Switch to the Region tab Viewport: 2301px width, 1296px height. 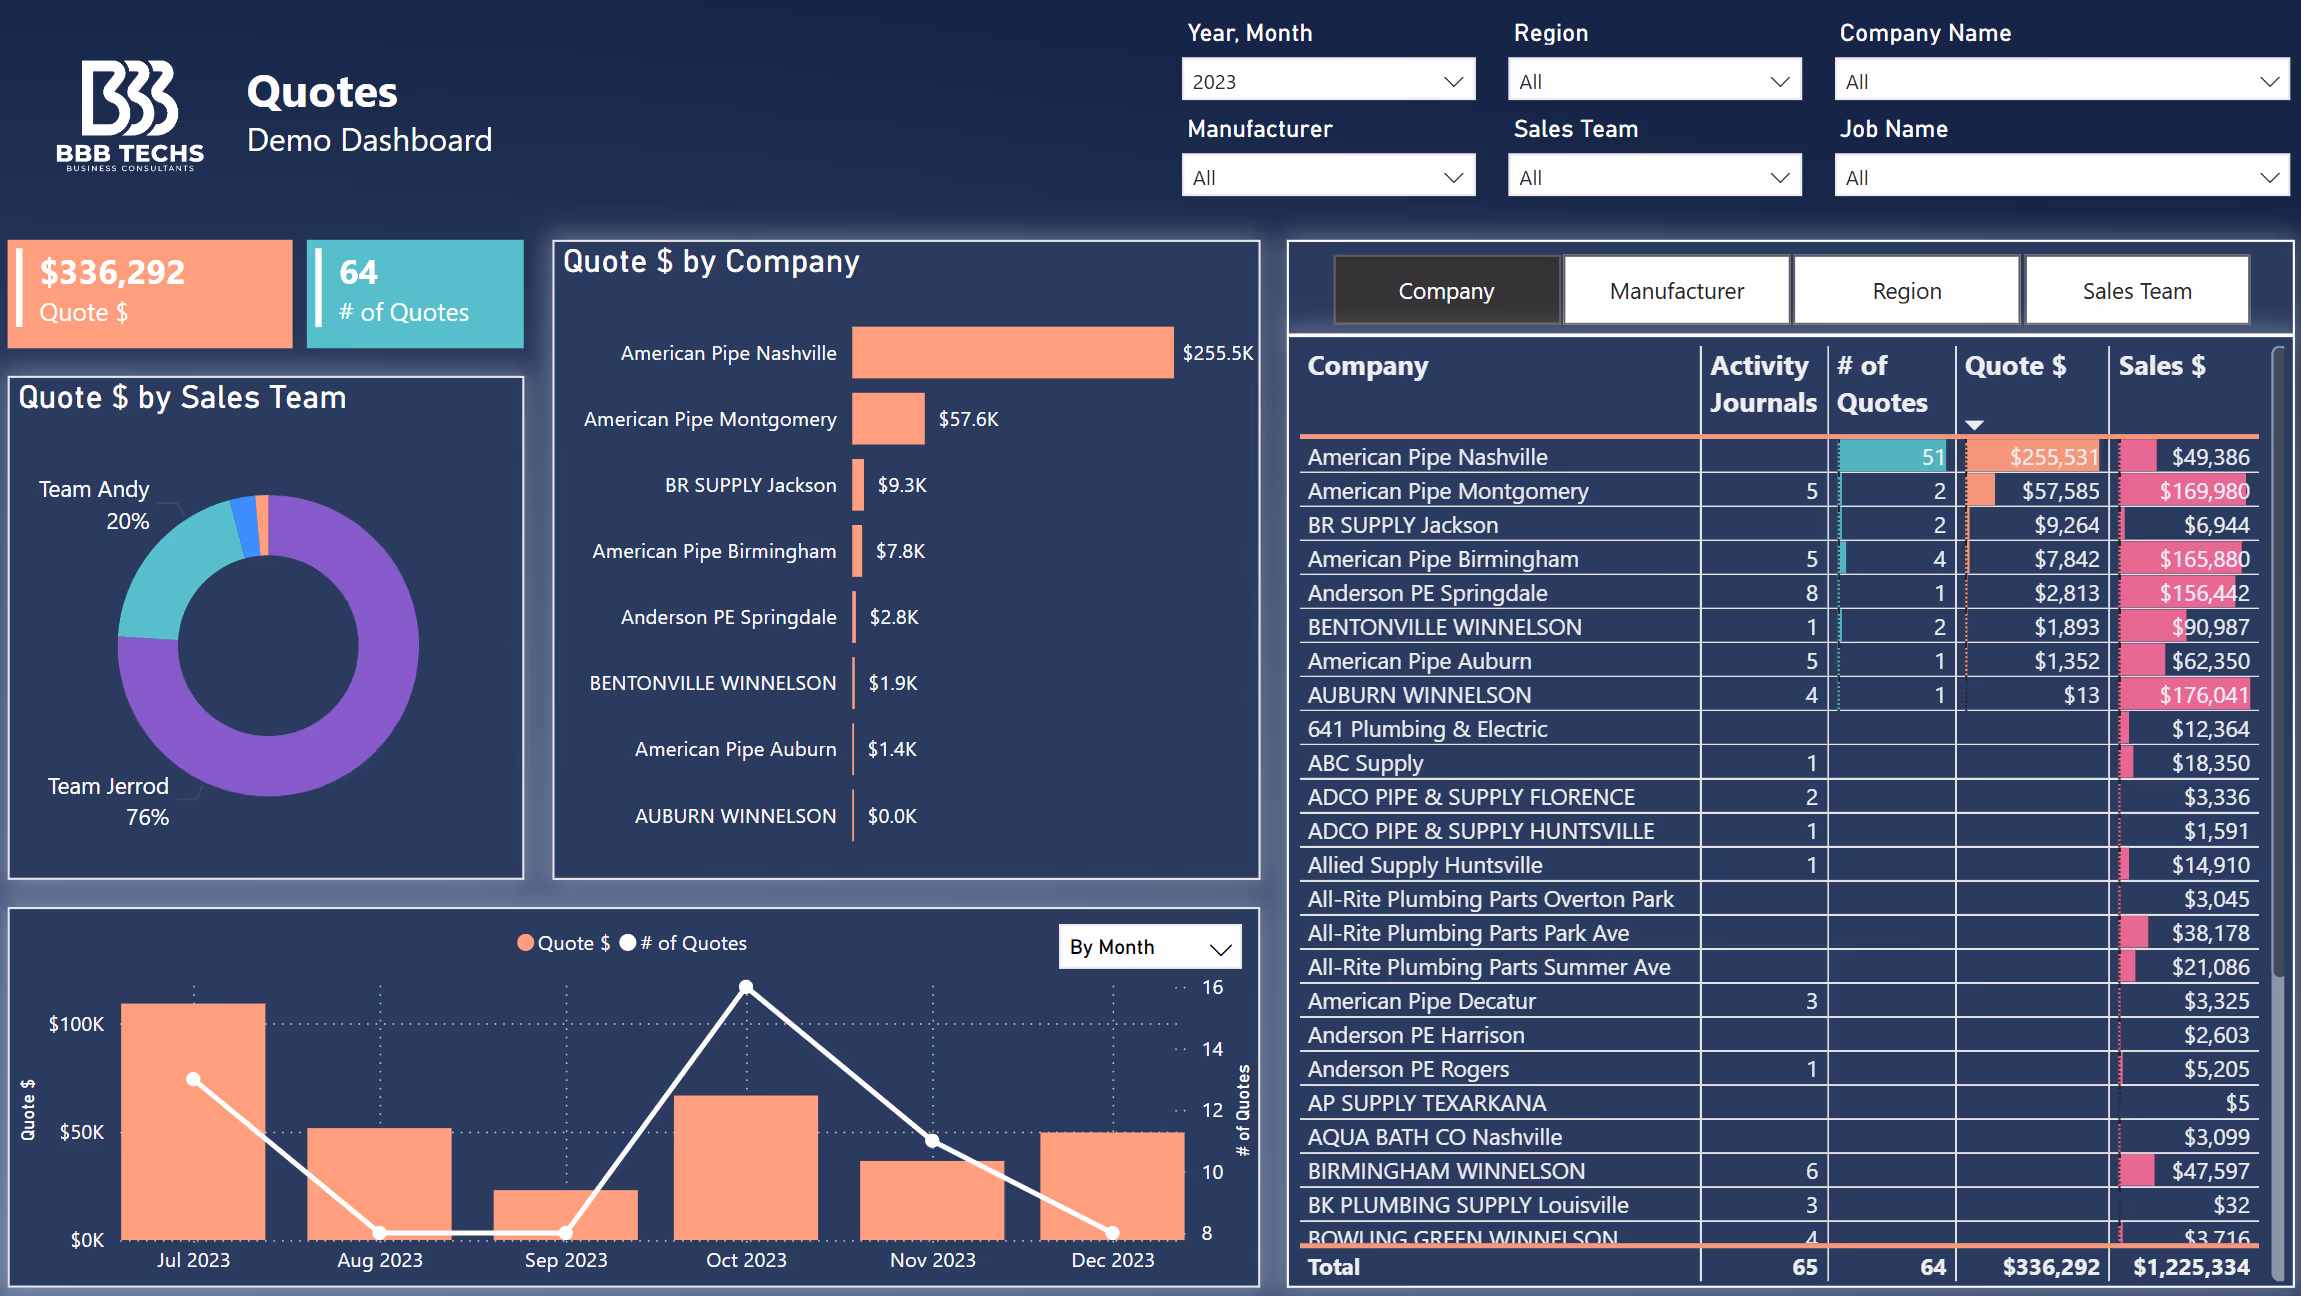[x=1907, y=291]
